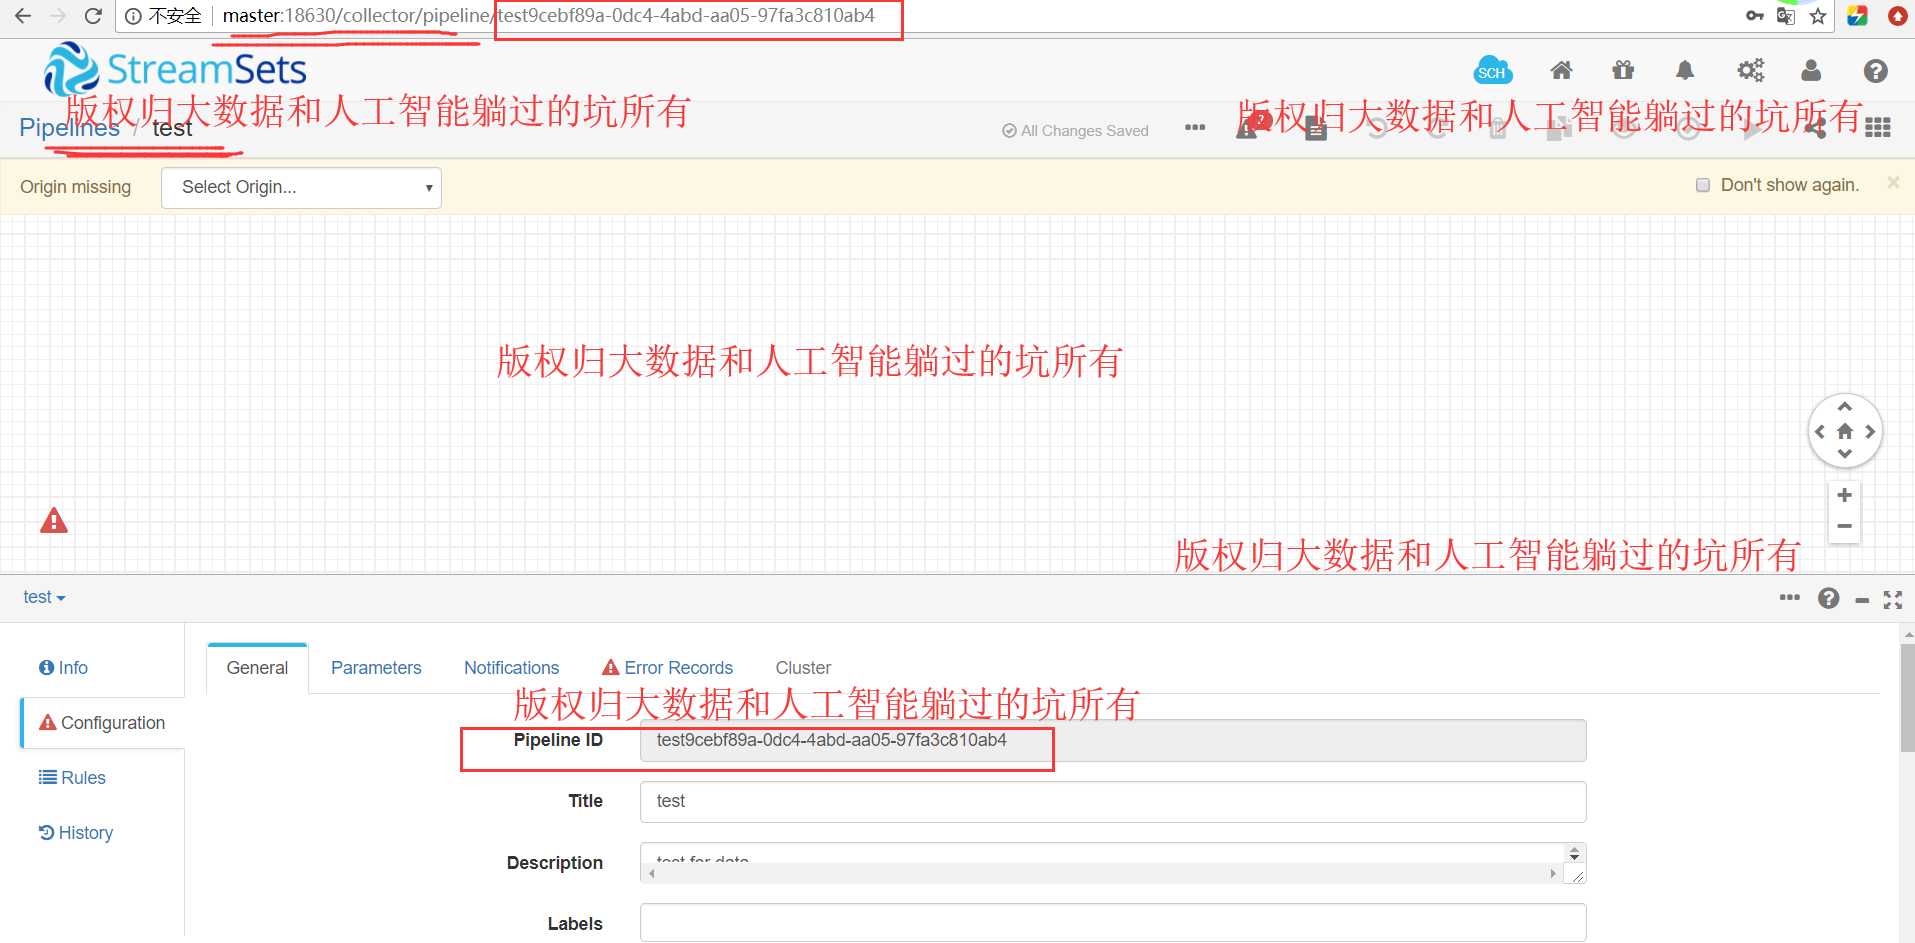1915x943 pixels.
Task: Pan canvas left with arrow
Action: (x=1820, y=432)
